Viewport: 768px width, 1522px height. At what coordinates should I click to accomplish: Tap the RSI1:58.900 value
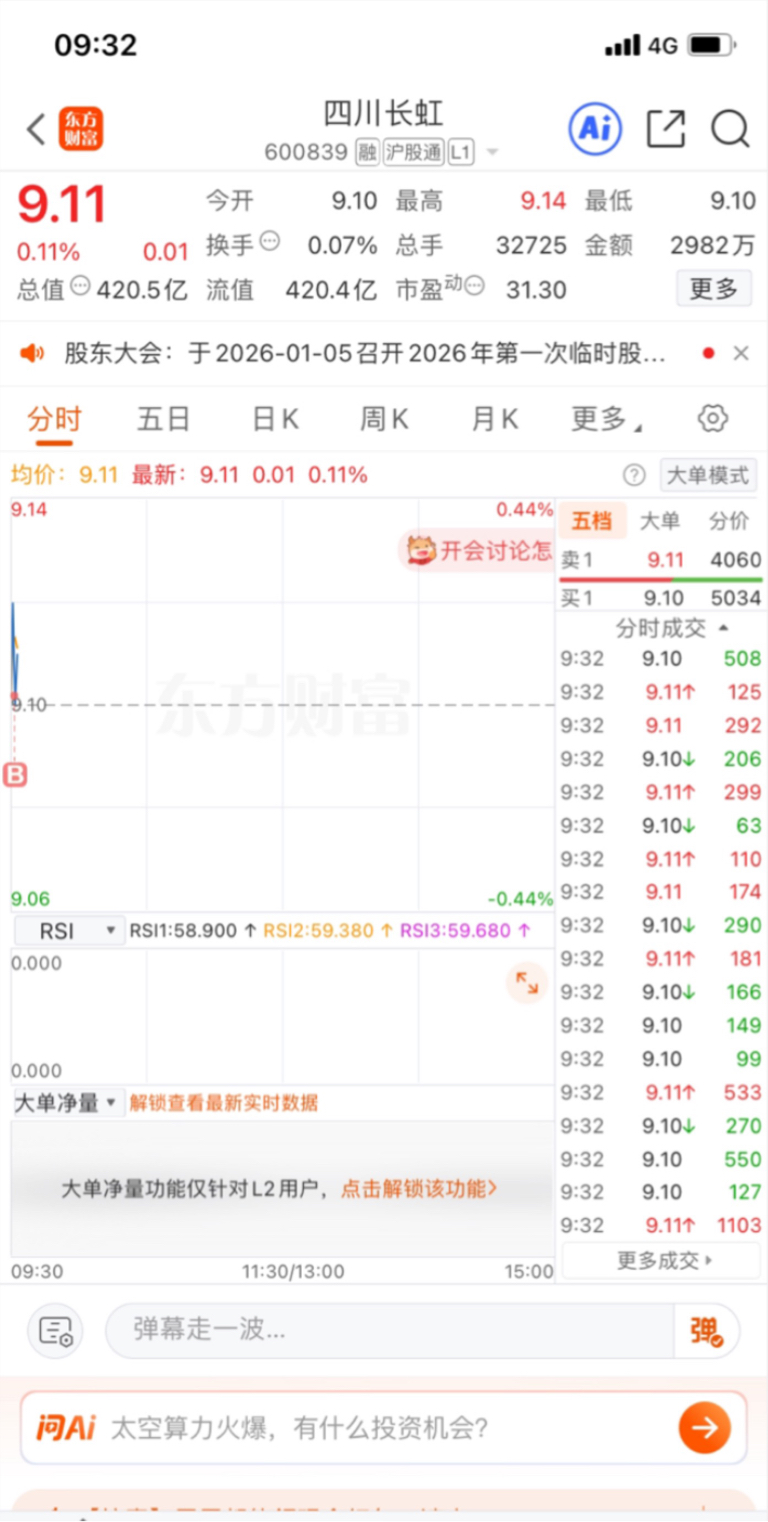point(193,931)
